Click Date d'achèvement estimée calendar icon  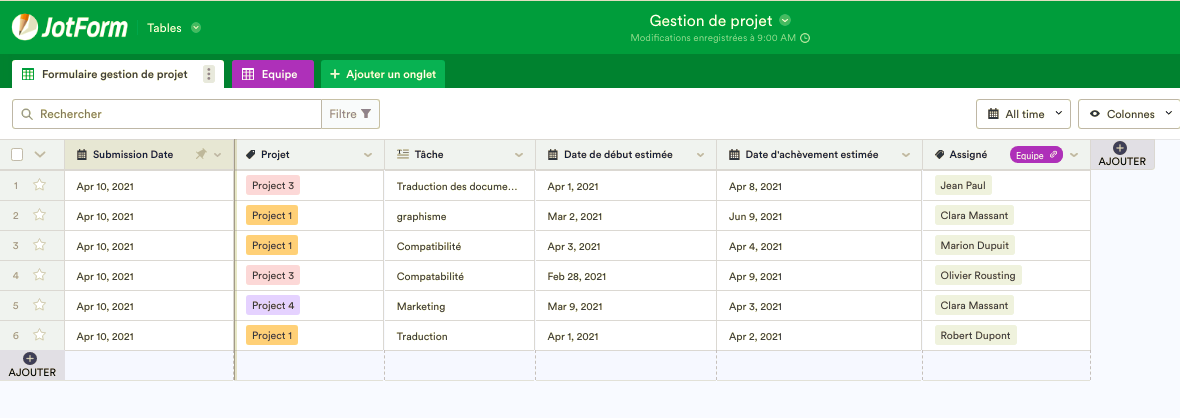tap(734, 154)
